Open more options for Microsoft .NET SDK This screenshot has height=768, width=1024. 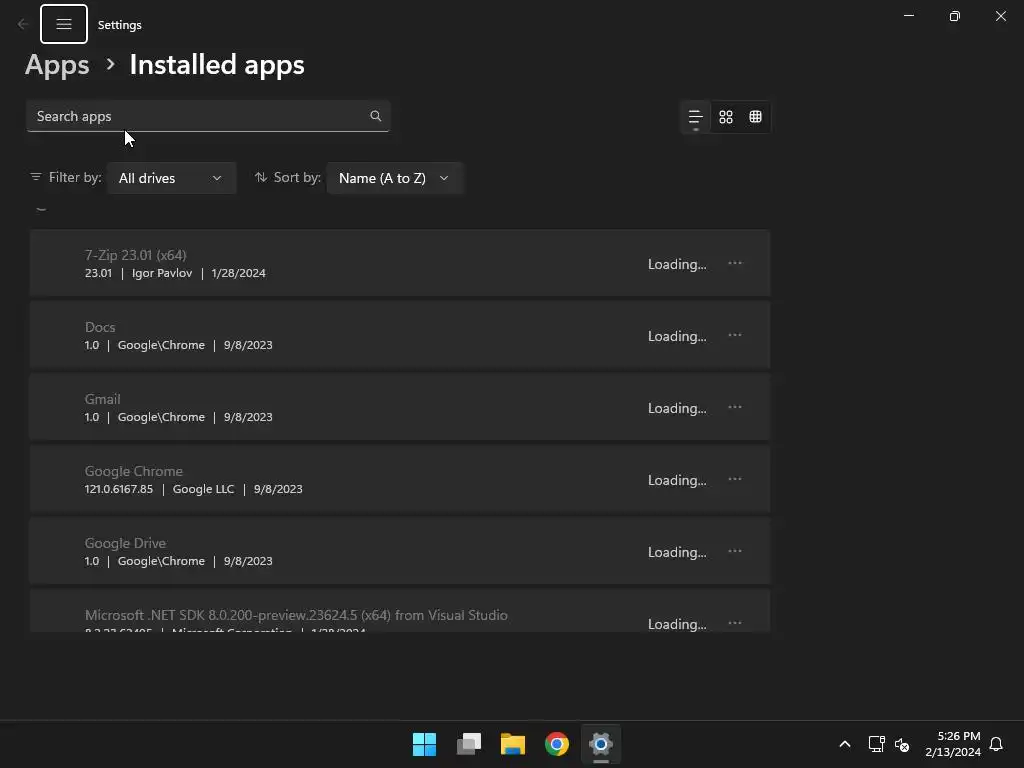pos(735,623)
